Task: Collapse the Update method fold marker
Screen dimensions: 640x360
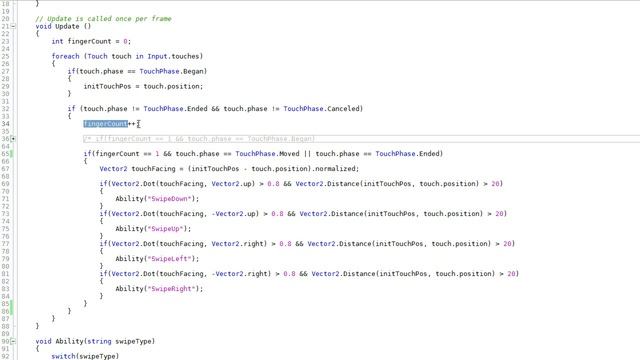Action: (x=13, y=27)
